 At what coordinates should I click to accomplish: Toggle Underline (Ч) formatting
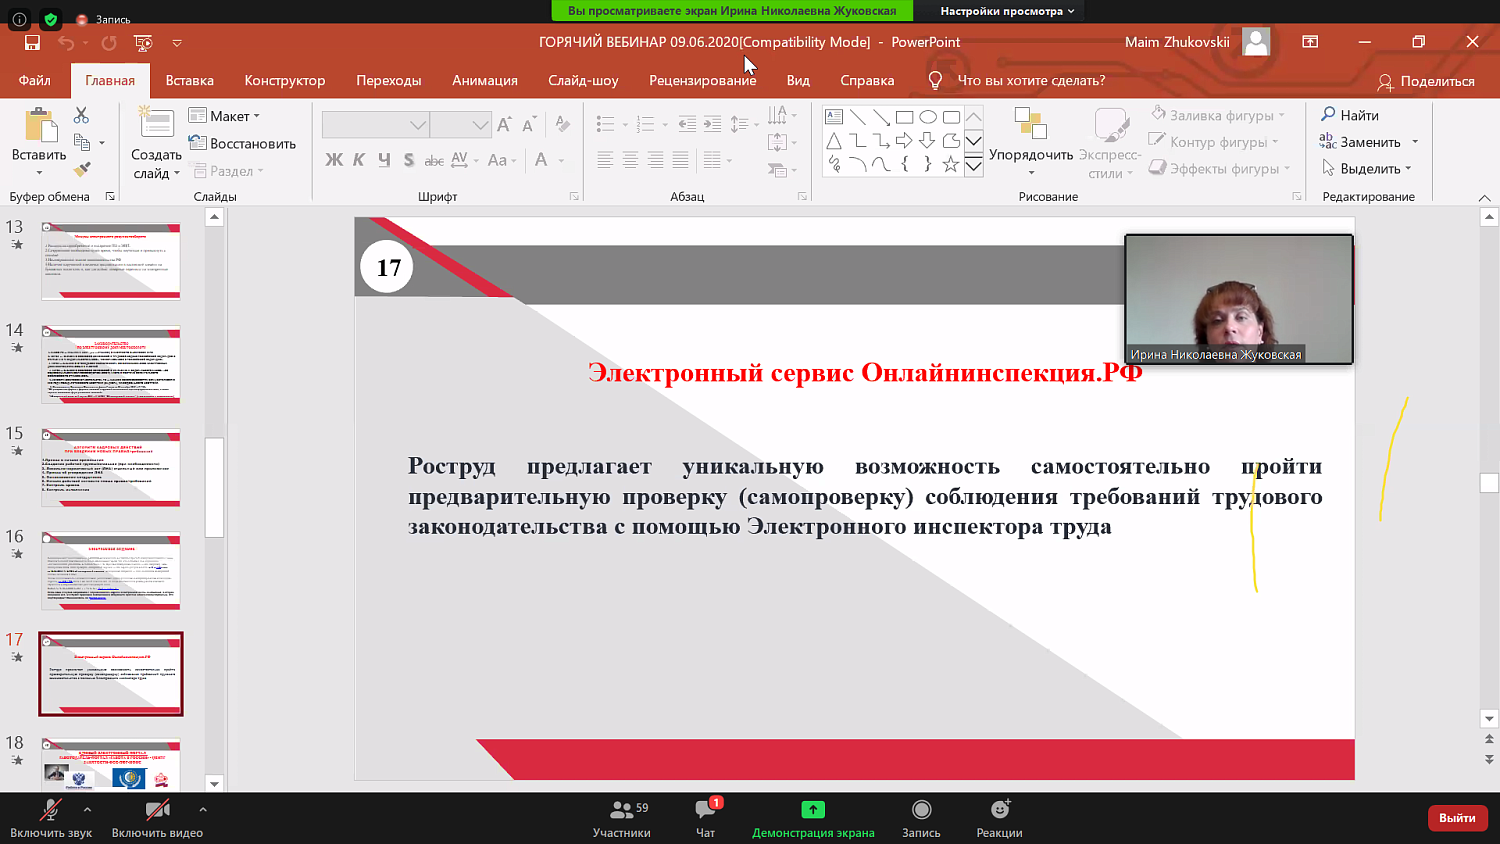pos(384,160)
